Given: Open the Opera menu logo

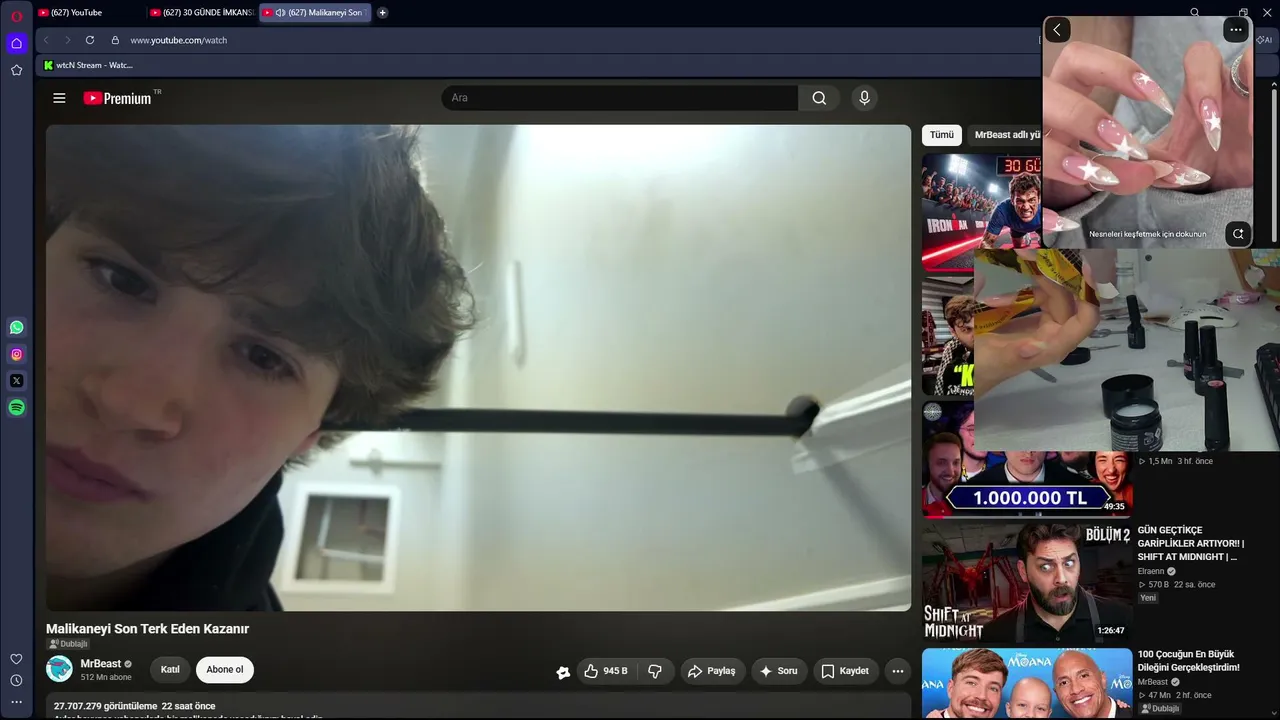Looking at the screenshot, I should [x=16, y=15].
